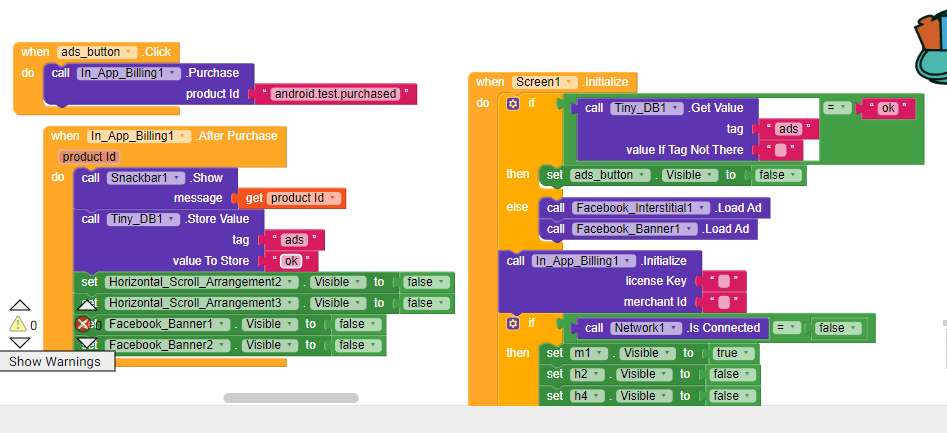Click the warning triangle icon

point(18,324)
